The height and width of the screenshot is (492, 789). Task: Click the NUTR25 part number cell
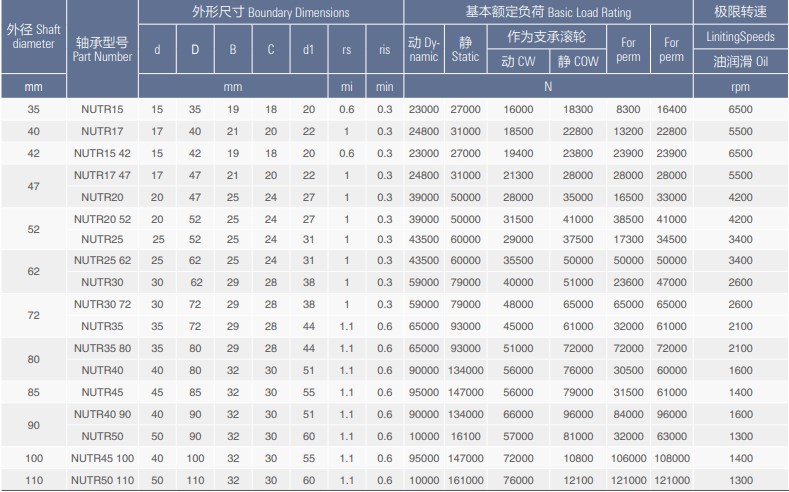[x=102, y=239]
